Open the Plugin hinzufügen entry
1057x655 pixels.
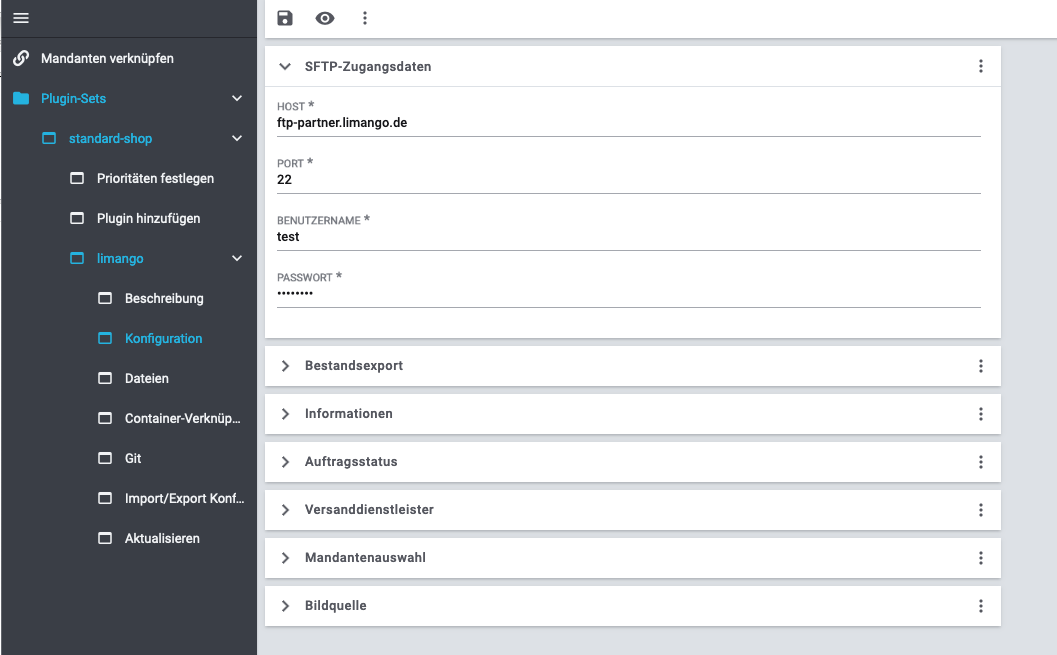point(148,218)
